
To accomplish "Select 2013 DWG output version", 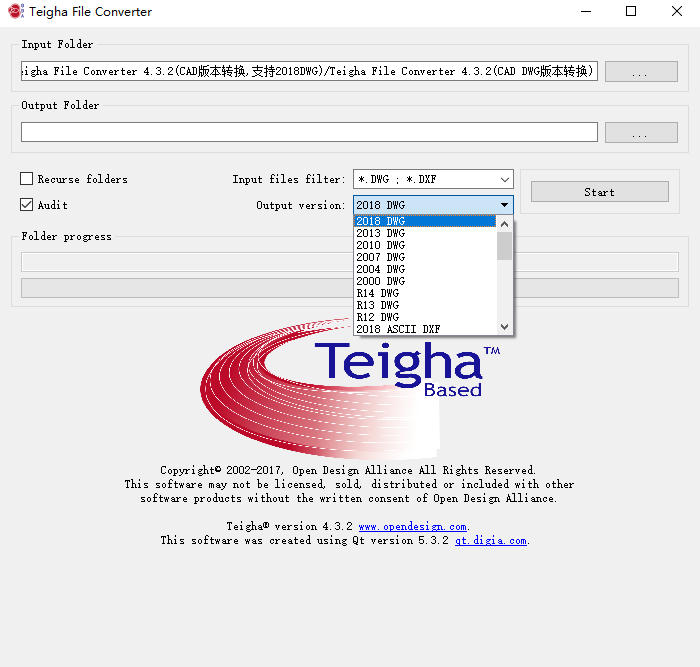I will coord(425,233).
